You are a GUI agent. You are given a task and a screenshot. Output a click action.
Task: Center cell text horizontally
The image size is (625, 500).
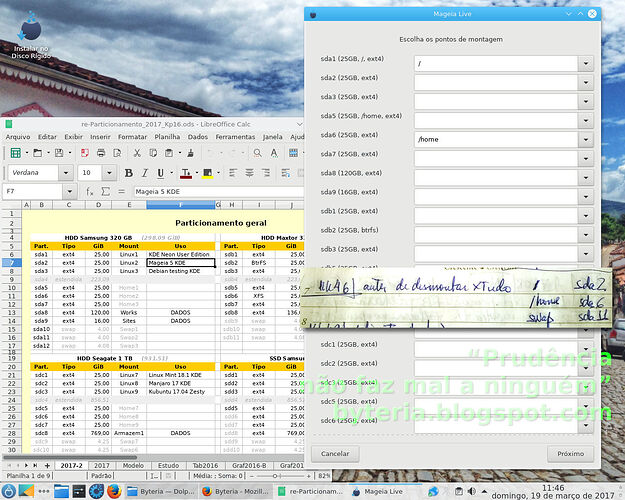[250, 173]
